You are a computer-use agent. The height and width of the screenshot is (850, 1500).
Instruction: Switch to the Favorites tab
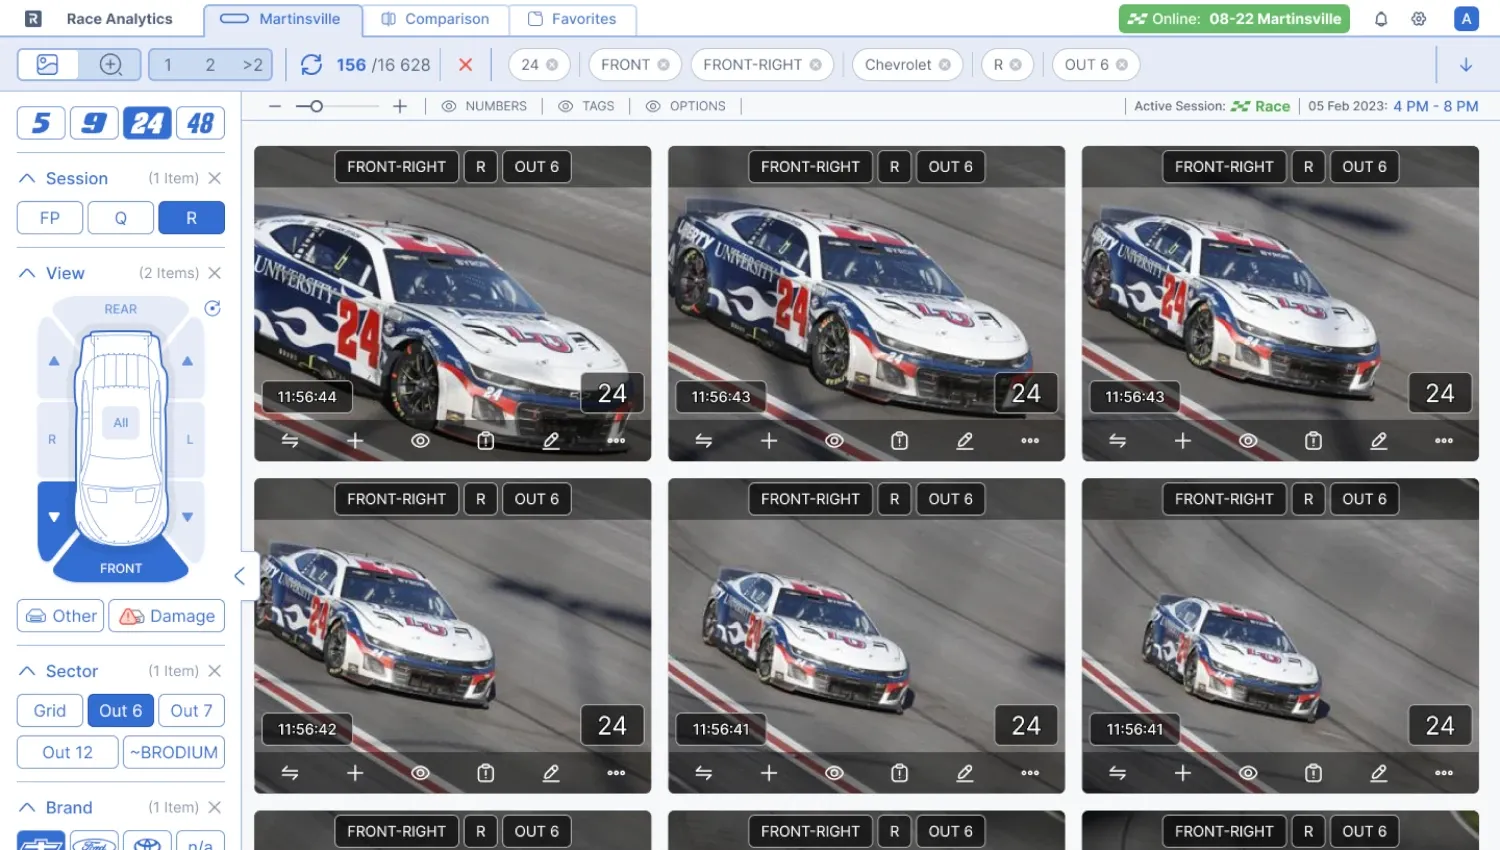point(572,19)
